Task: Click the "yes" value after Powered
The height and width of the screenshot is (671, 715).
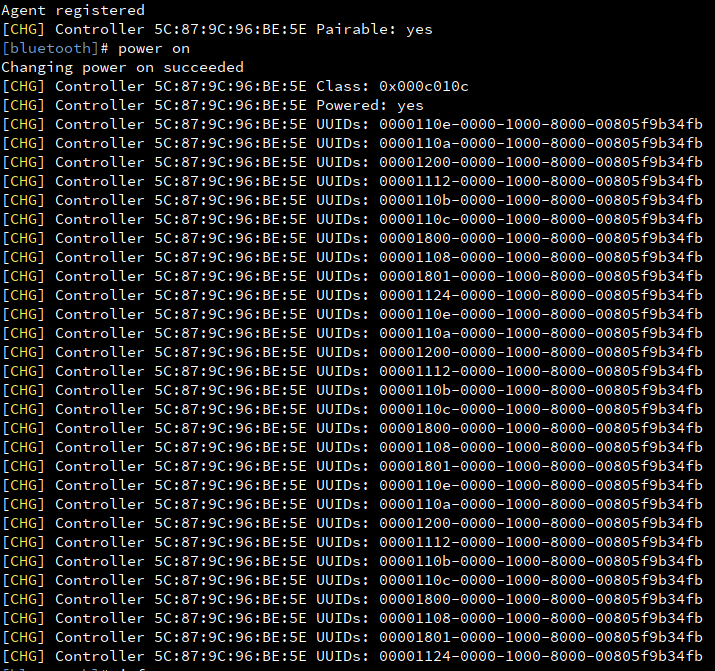Action: tap(410, 106)
